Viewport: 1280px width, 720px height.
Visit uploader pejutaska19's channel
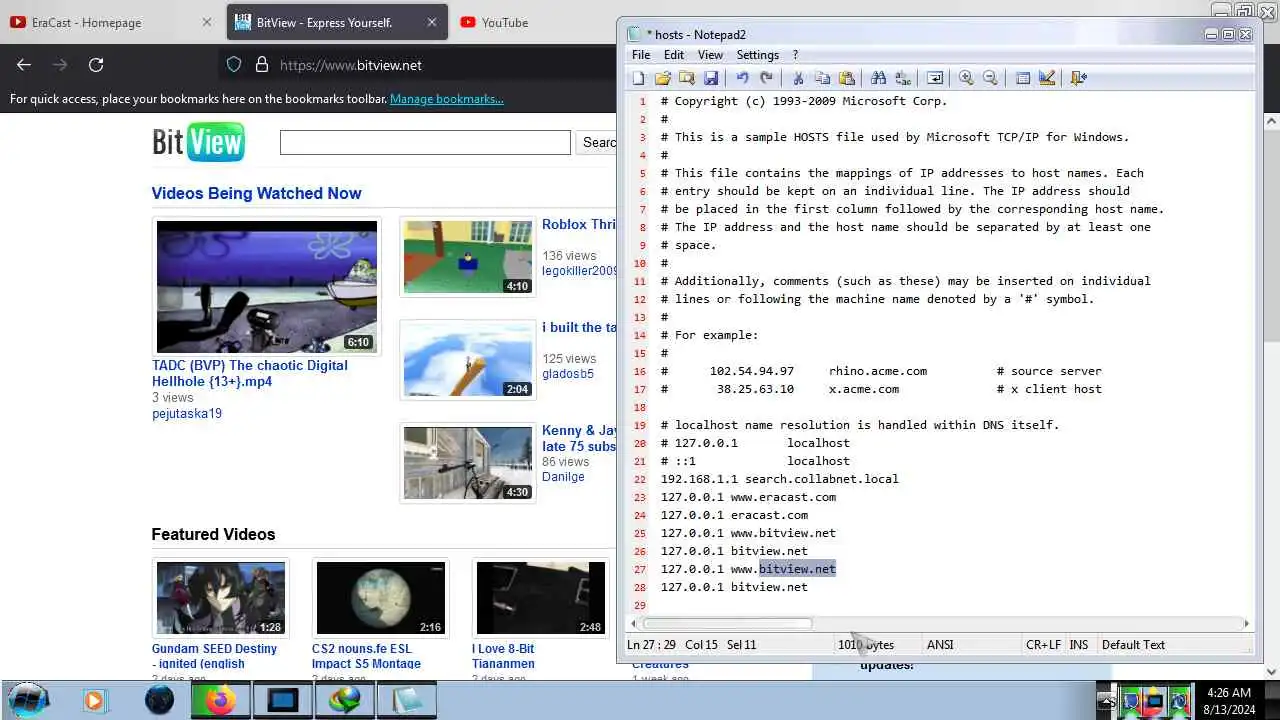coord(187,413)
